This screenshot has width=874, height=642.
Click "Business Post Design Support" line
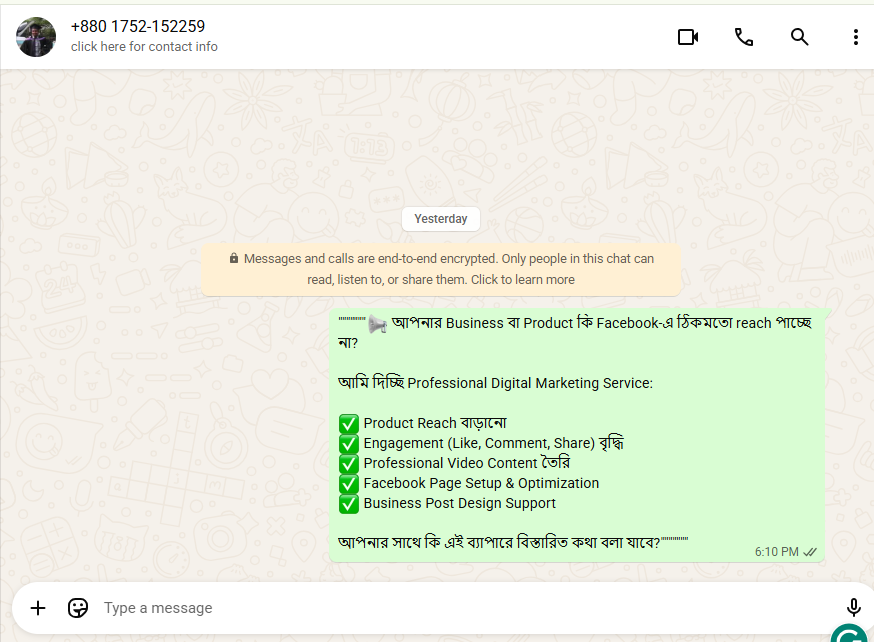coord(459,504)
